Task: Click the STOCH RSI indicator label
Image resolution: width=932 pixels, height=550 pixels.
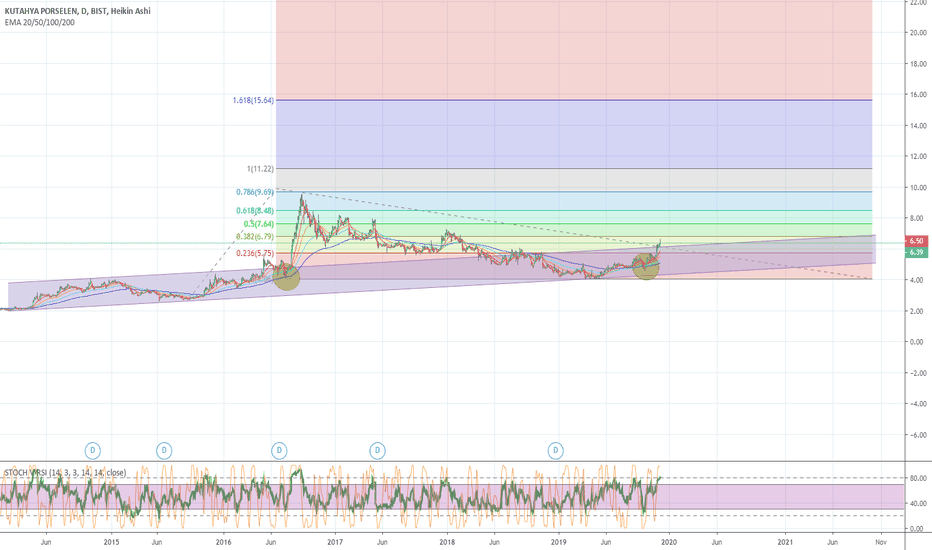Action: 65,473
